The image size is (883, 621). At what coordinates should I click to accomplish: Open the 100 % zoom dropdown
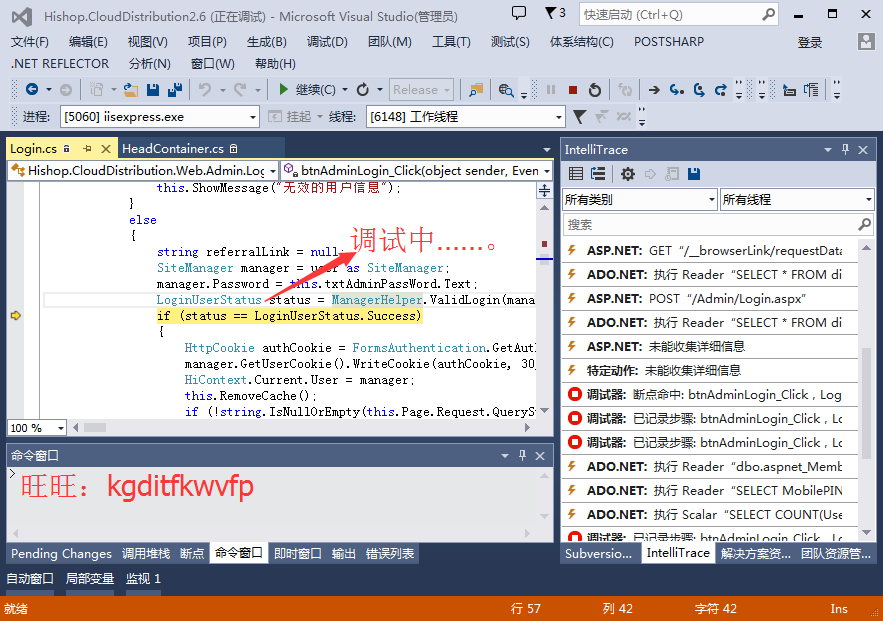[x=60, y=428]
